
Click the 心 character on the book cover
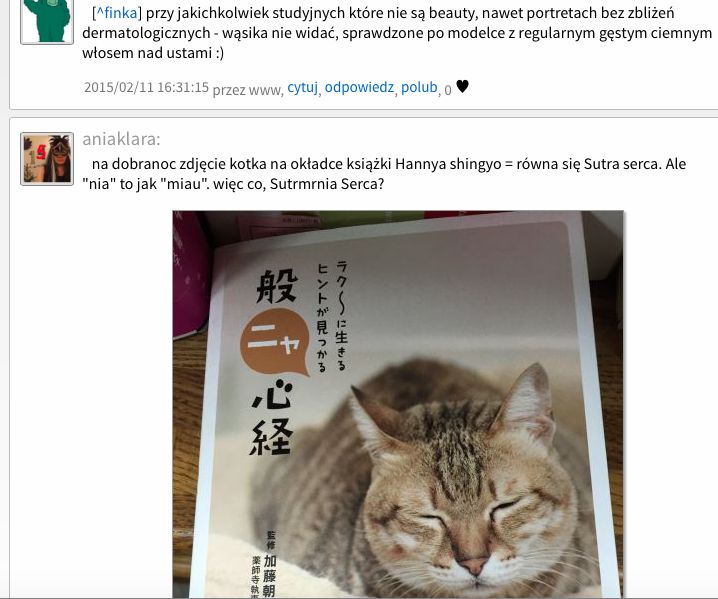(x=271, y=395)
